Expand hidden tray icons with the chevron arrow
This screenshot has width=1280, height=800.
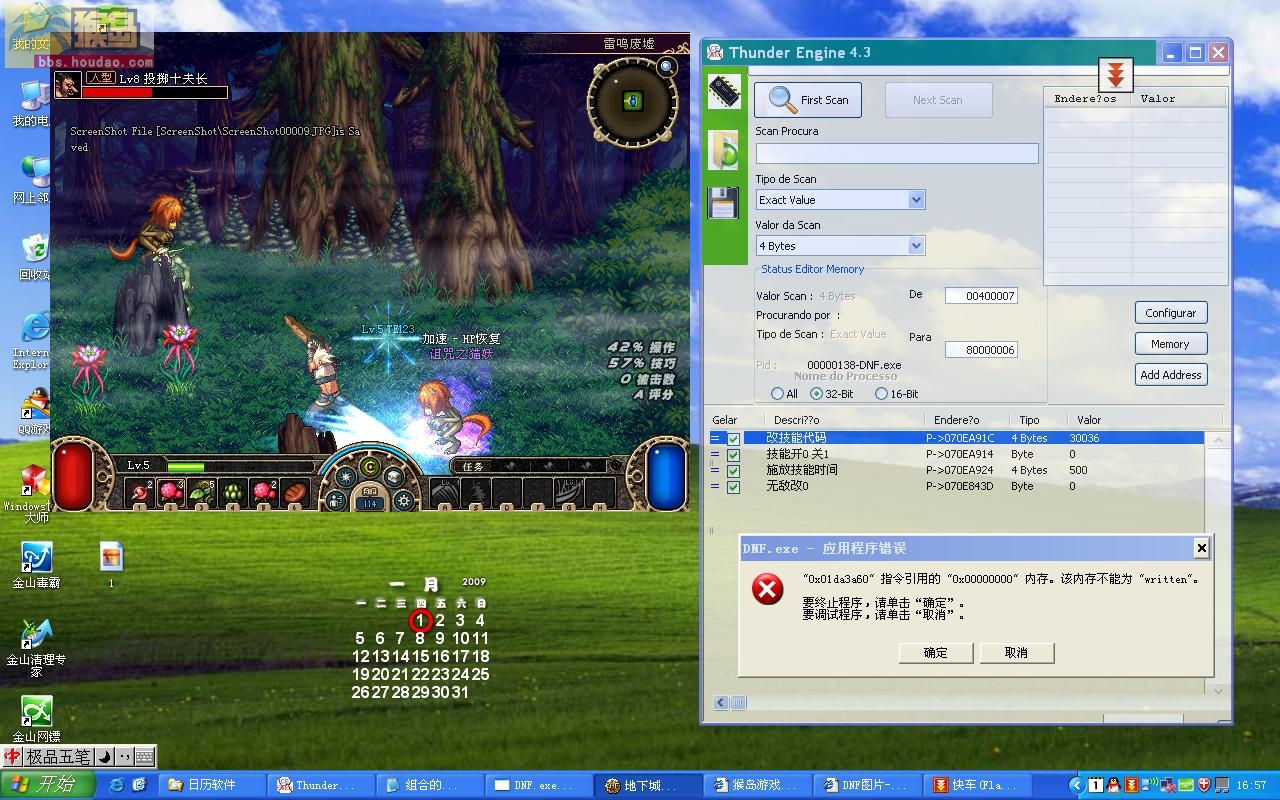[1077, 785]
